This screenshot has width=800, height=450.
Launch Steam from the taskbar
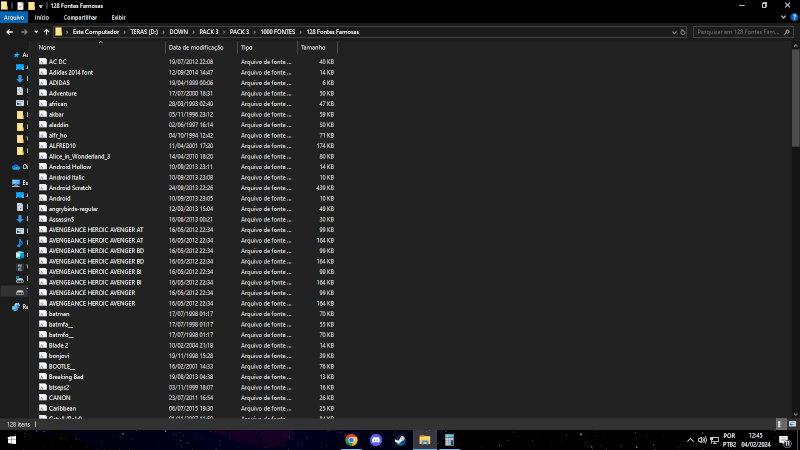(x=400, y=439)
